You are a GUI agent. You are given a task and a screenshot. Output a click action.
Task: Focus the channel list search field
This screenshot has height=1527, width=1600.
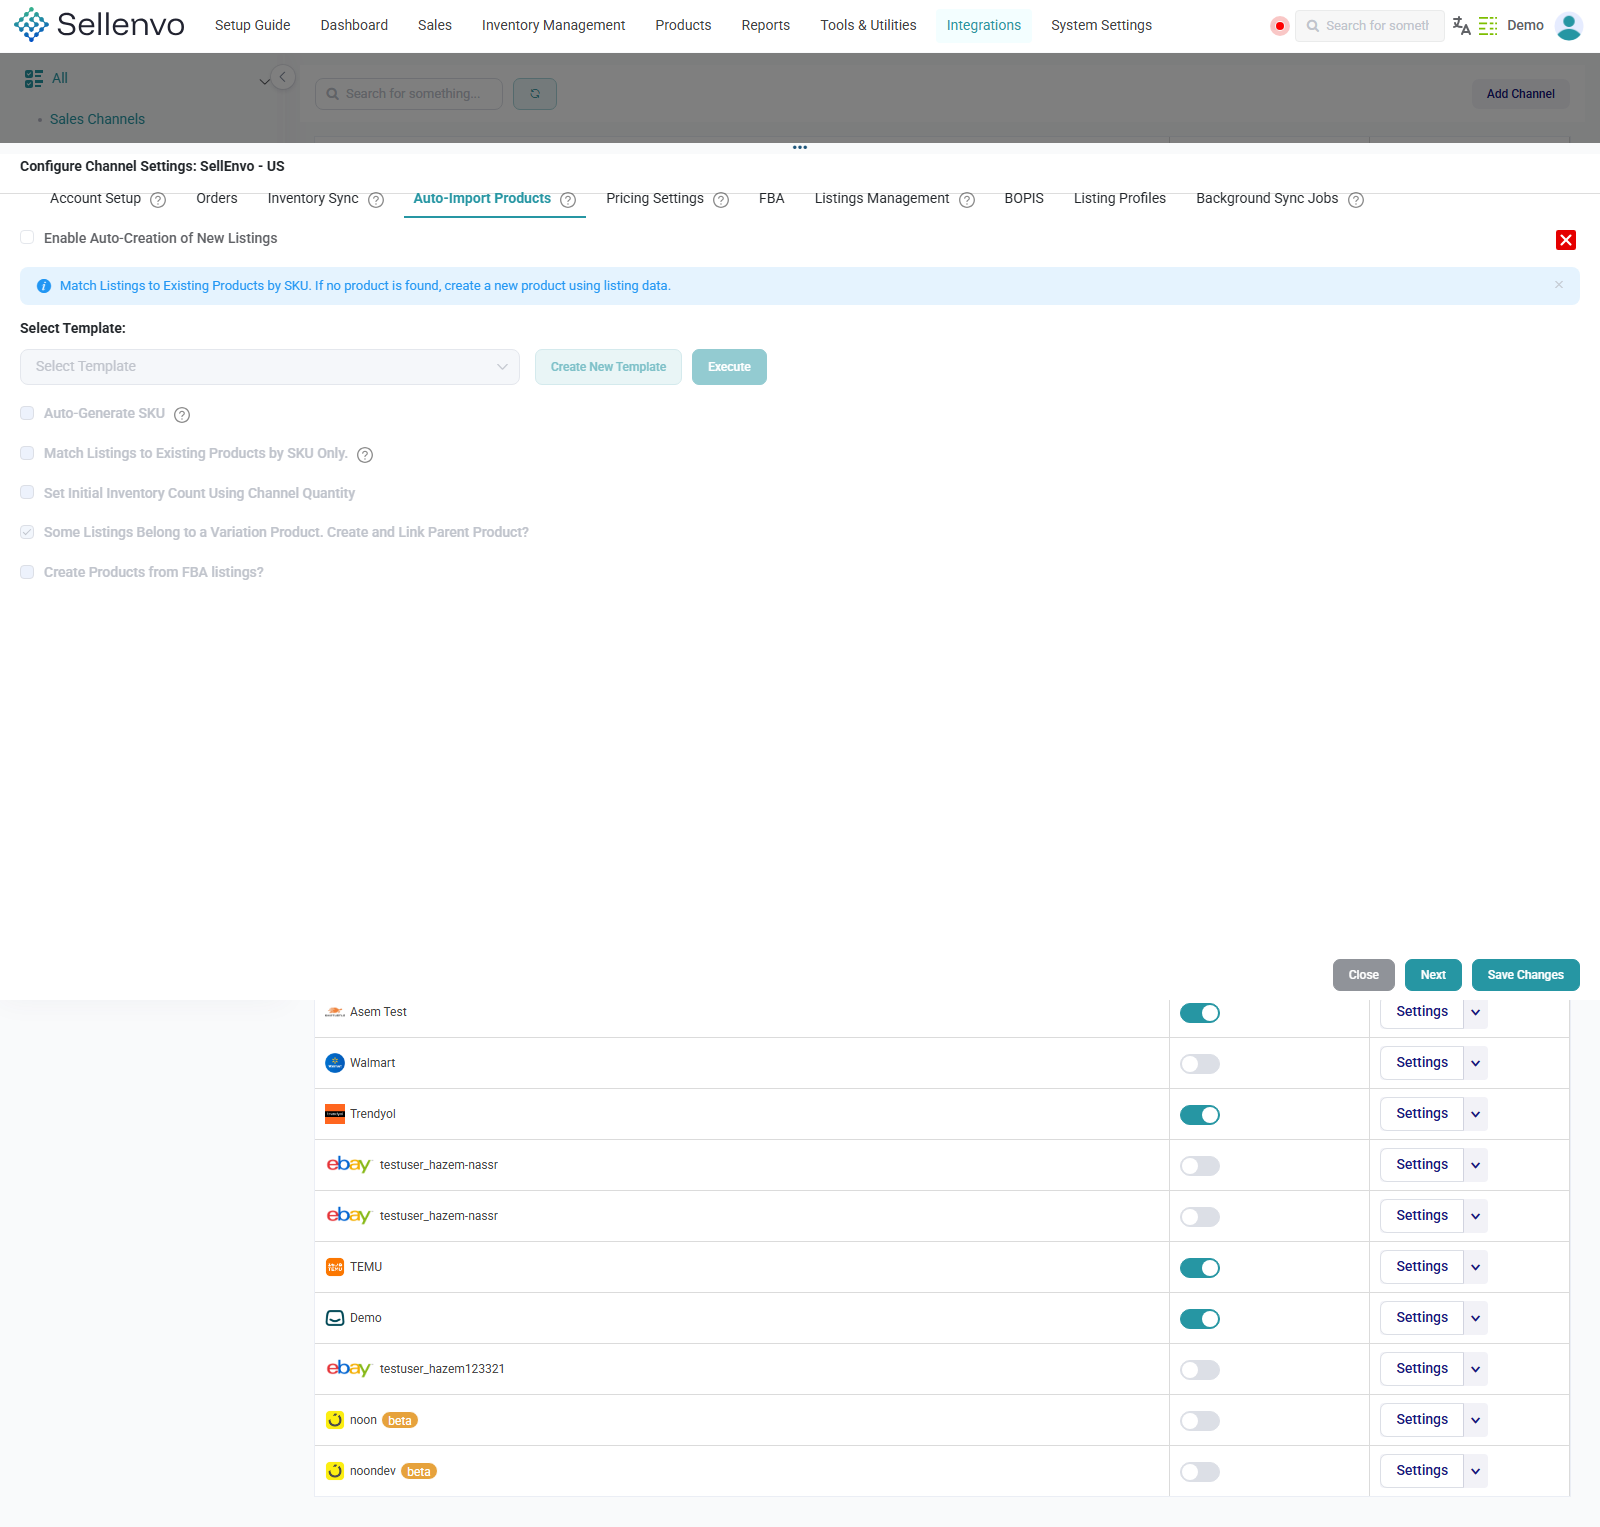[409, 94]
